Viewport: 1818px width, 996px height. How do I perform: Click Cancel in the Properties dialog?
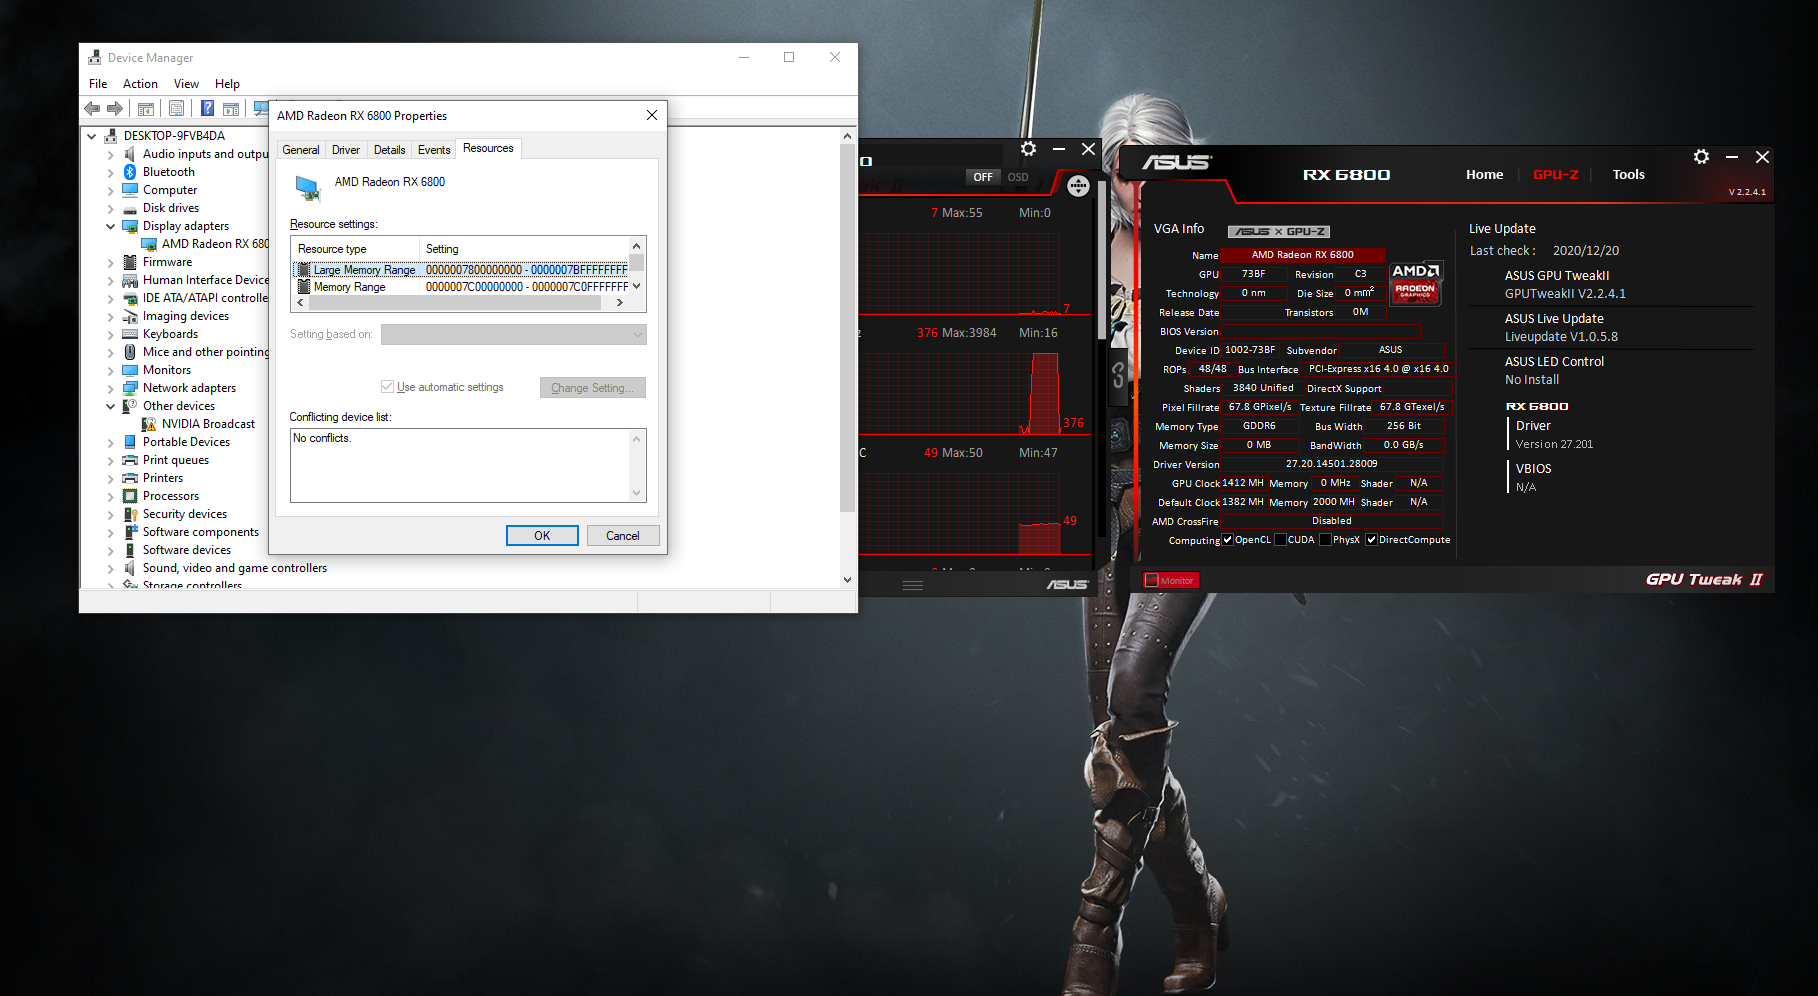coord(623,536)
